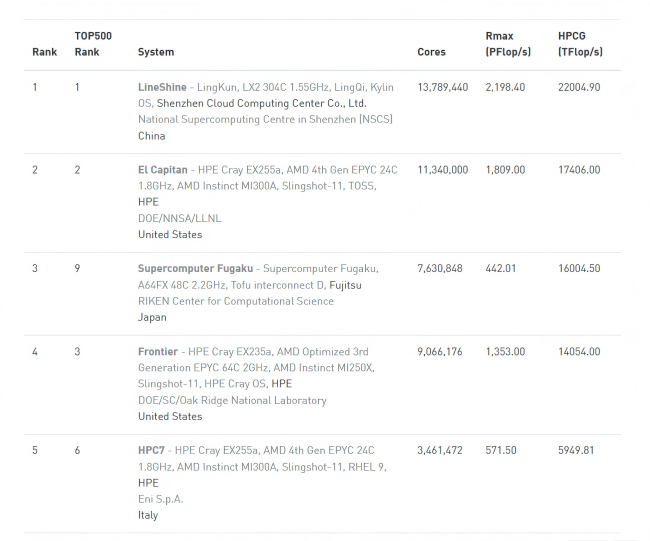This screenshot has height=541, width=650.
Task: Click the System column header
Action: (x=156, y=52)
